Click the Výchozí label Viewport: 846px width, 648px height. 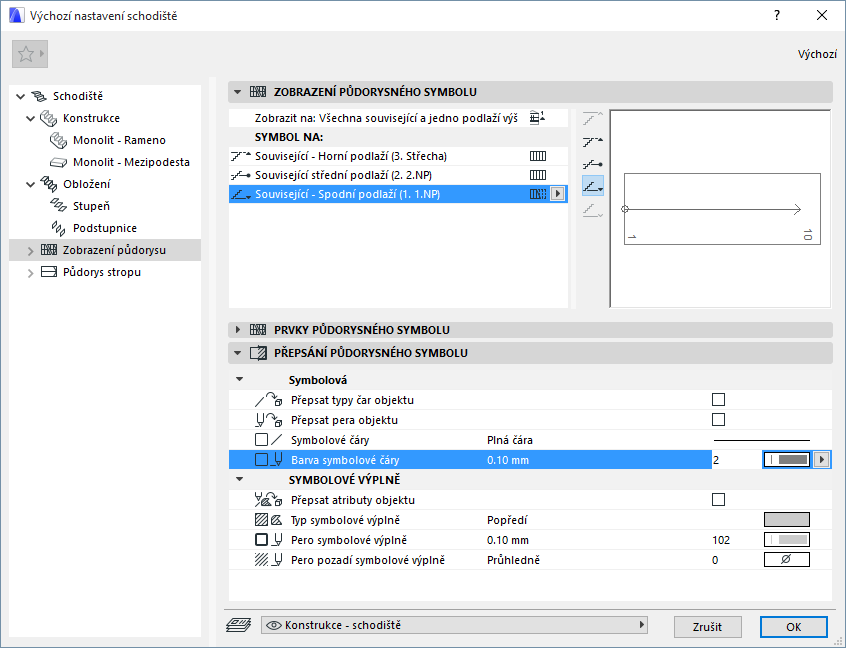(817, 54)
